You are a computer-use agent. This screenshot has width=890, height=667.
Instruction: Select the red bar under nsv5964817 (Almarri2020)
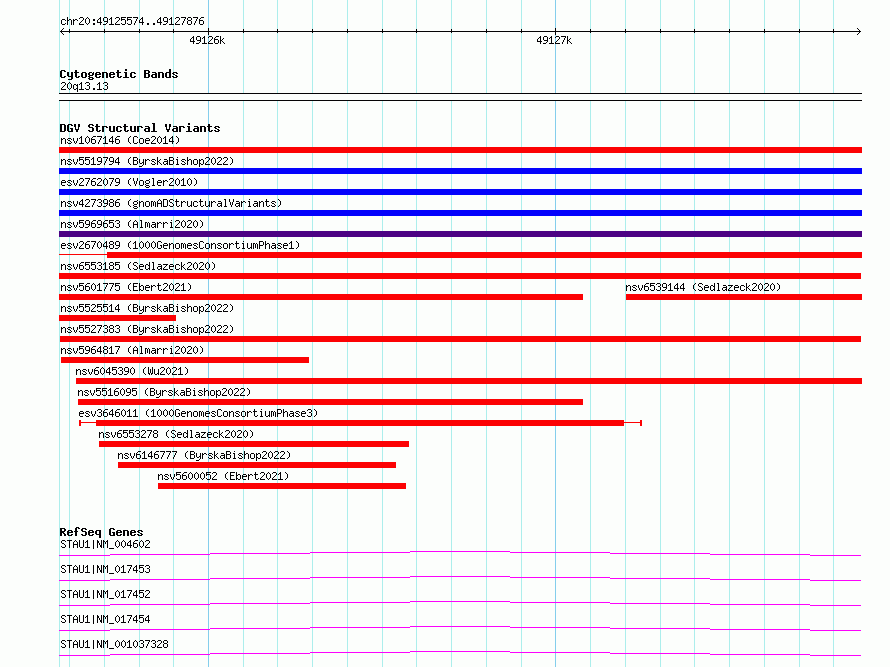tap(184, 360)
